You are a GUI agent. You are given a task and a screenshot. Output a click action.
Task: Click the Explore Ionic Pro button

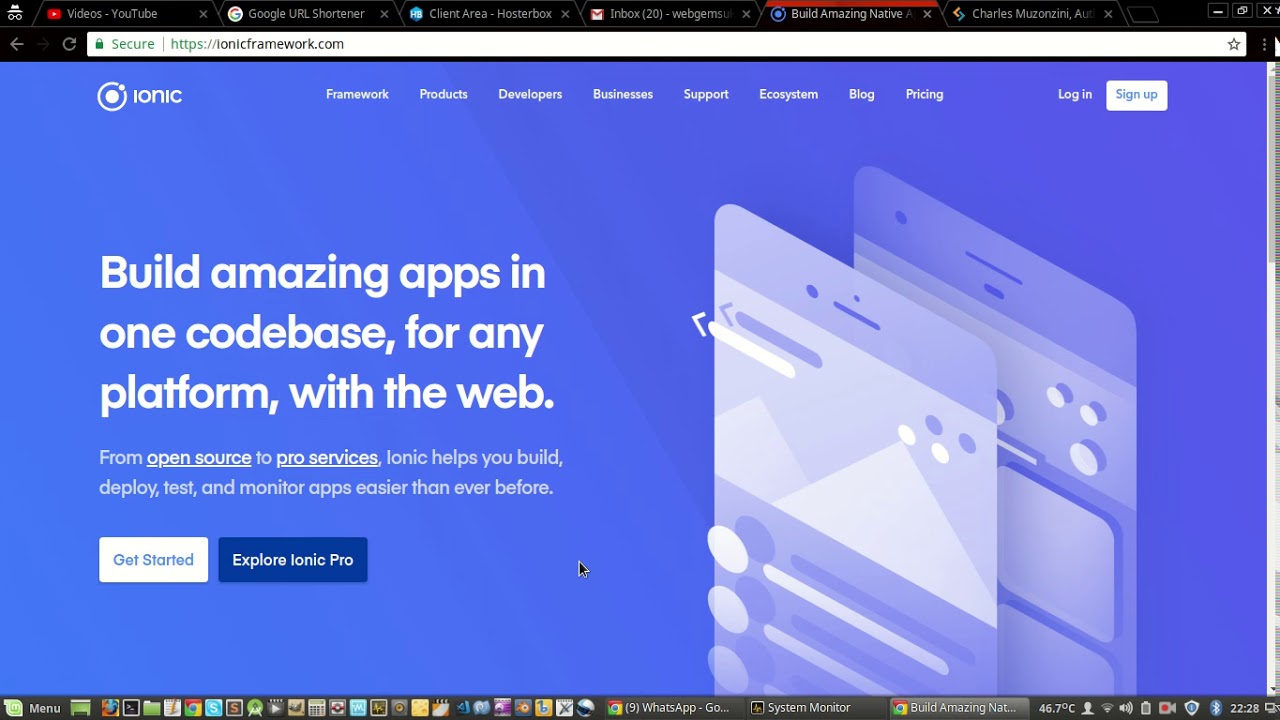[292, 560]
